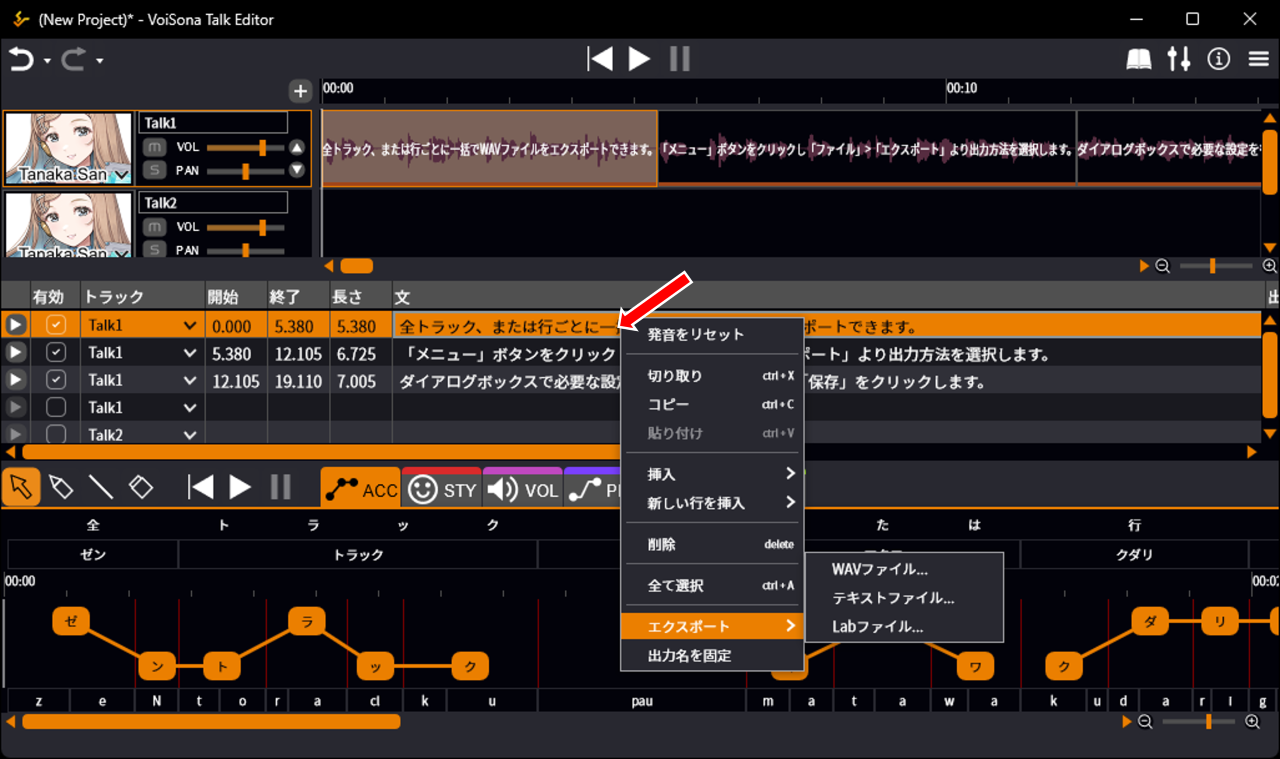Mute the Talk1 track
1280x759 pixels.
pyautogui.click(x=154, y=147)
